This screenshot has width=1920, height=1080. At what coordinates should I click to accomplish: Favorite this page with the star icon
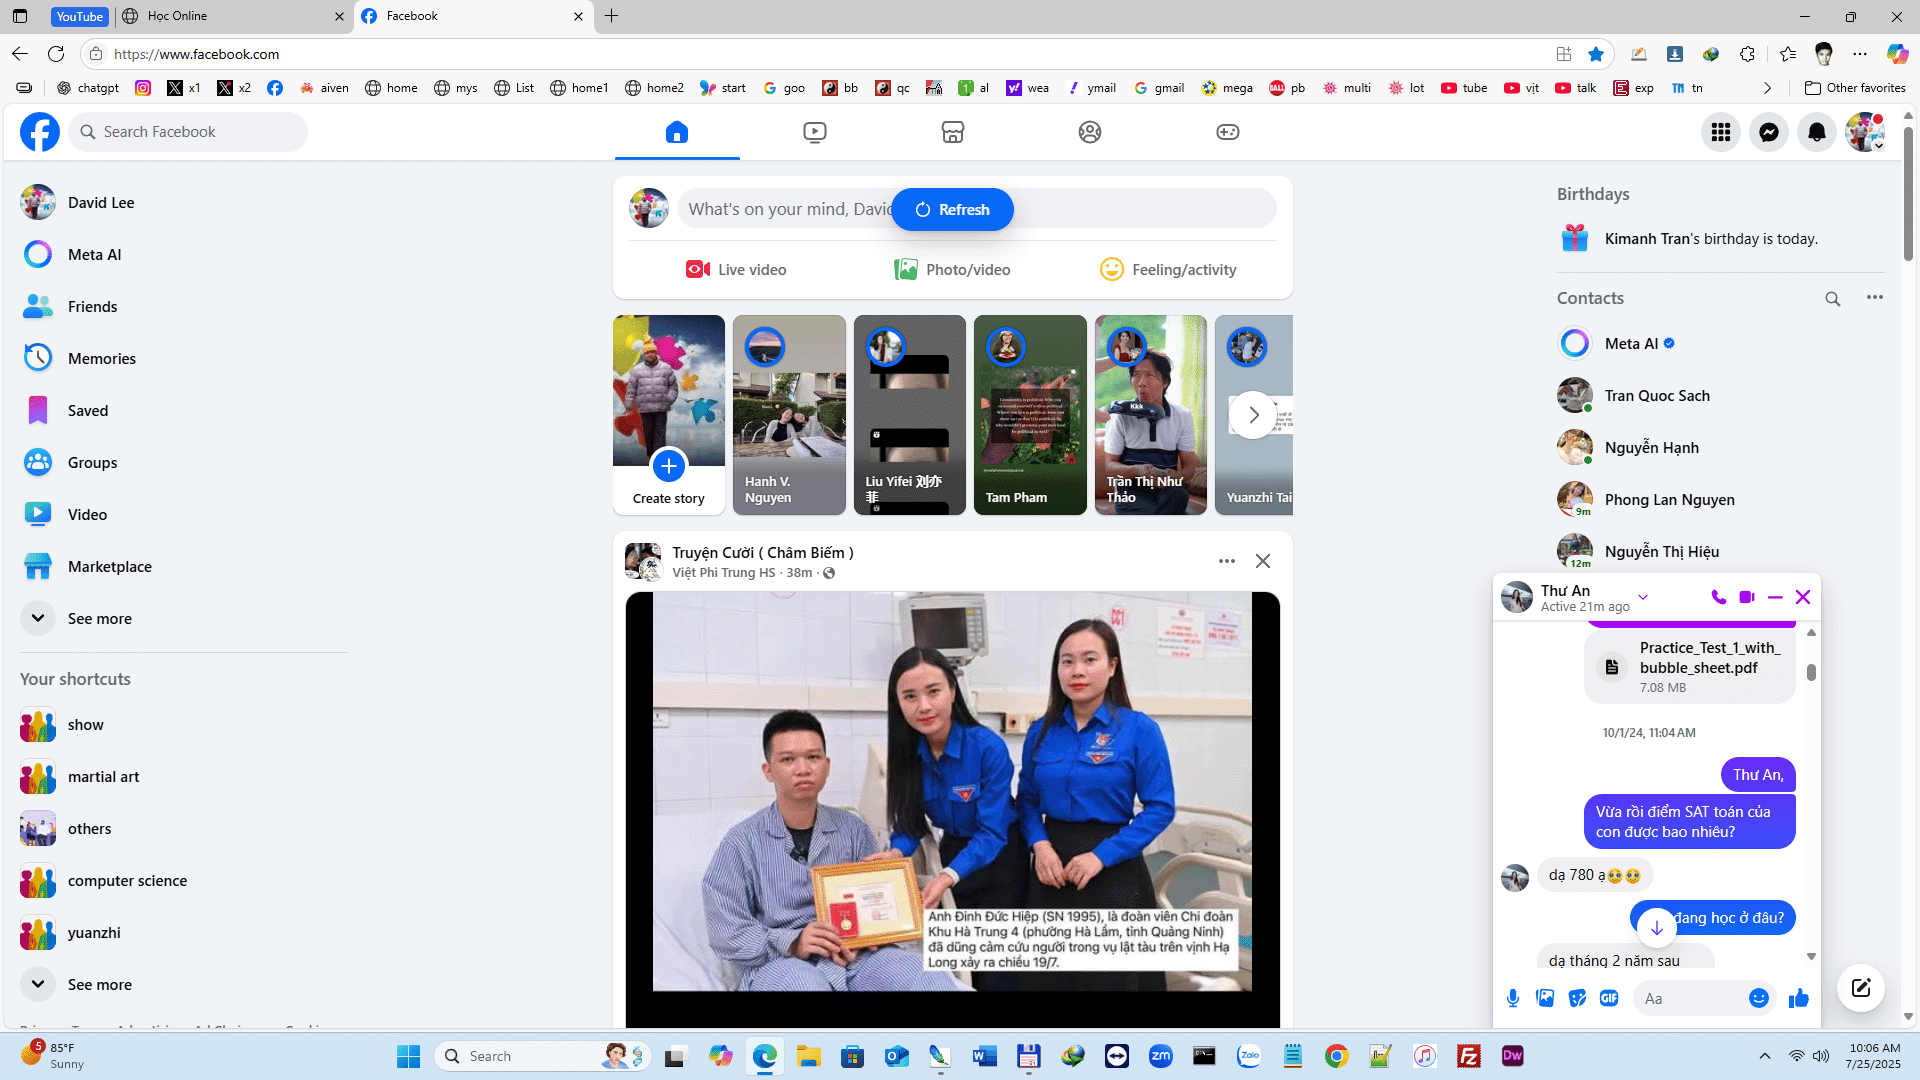[1596, 54]
